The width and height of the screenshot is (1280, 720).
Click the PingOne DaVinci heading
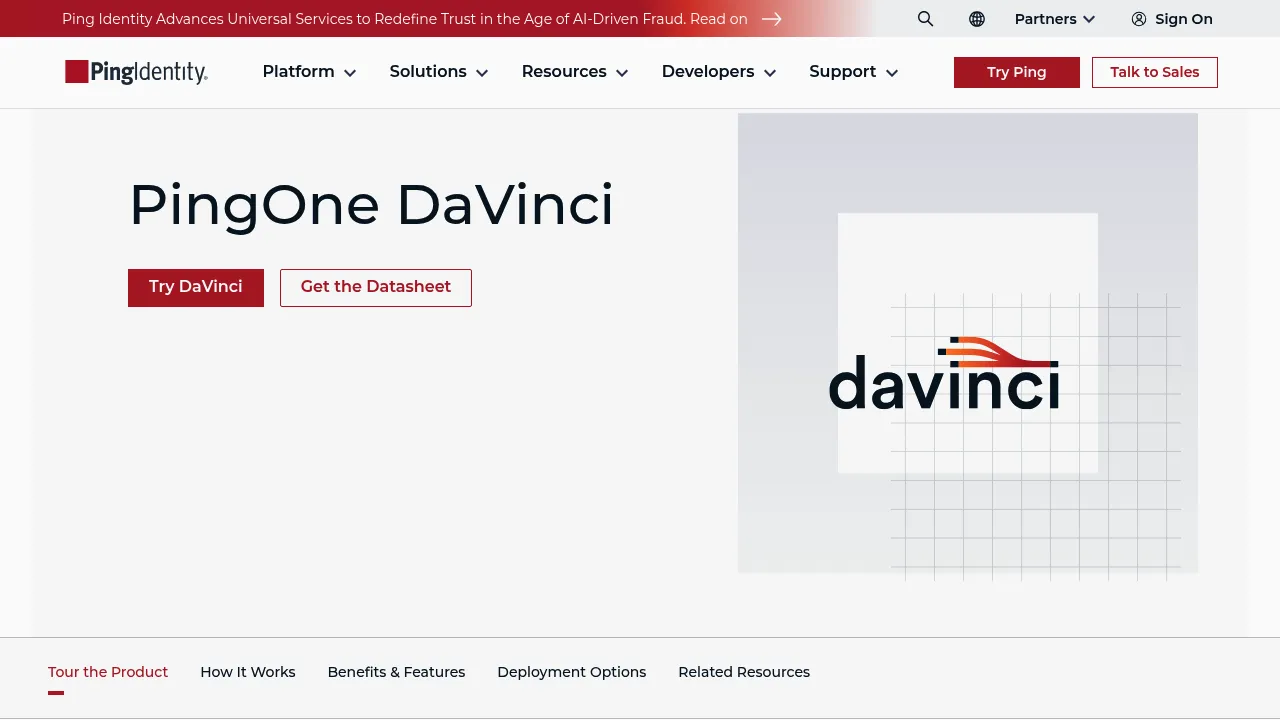[371, 204]
